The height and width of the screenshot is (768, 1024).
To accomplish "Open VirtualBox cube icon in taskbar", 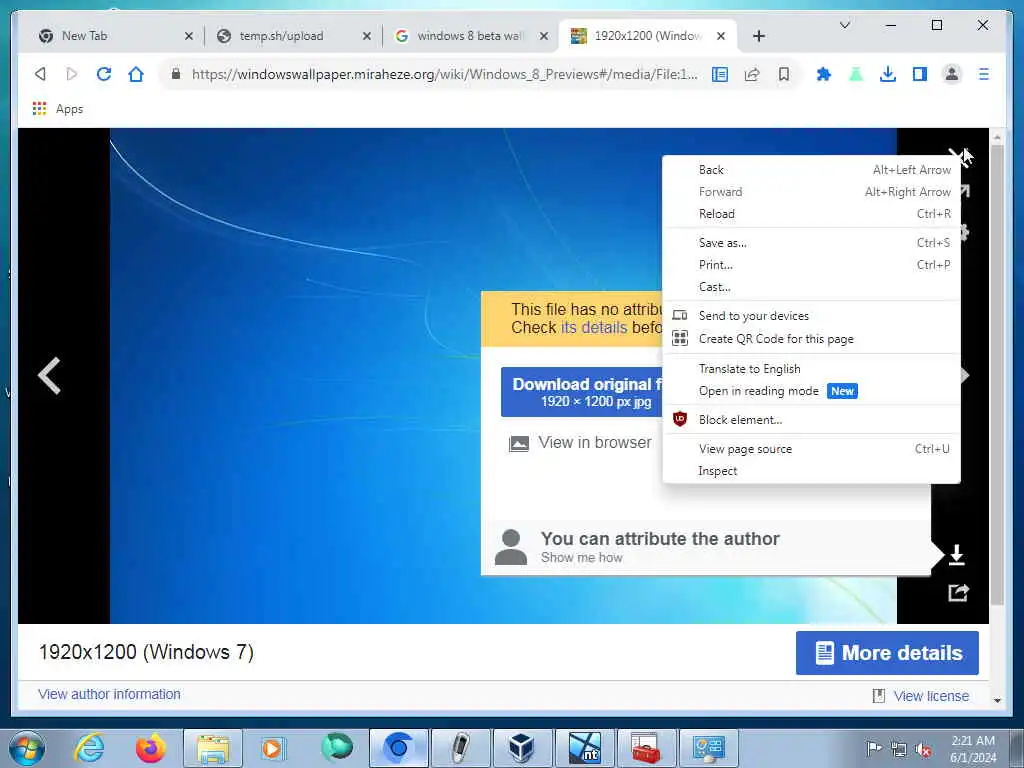I will [x=521, y=748].
